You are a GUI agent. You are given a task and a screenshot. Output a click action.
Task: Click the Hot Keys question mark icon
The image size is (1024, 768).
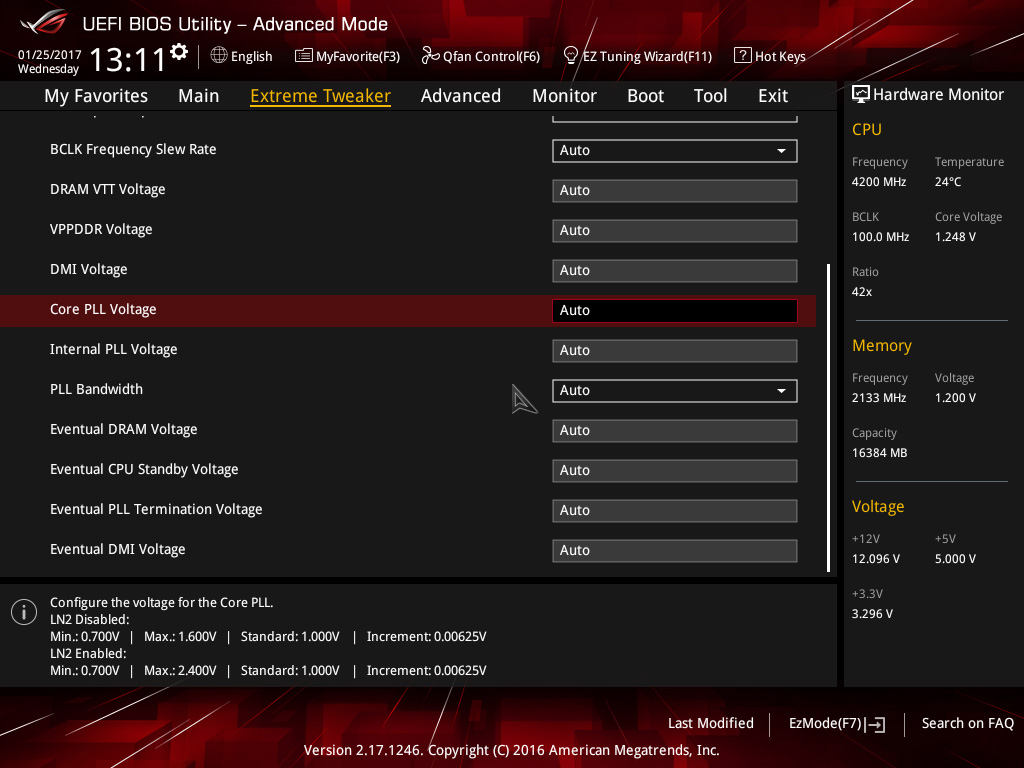pos(743,56)
